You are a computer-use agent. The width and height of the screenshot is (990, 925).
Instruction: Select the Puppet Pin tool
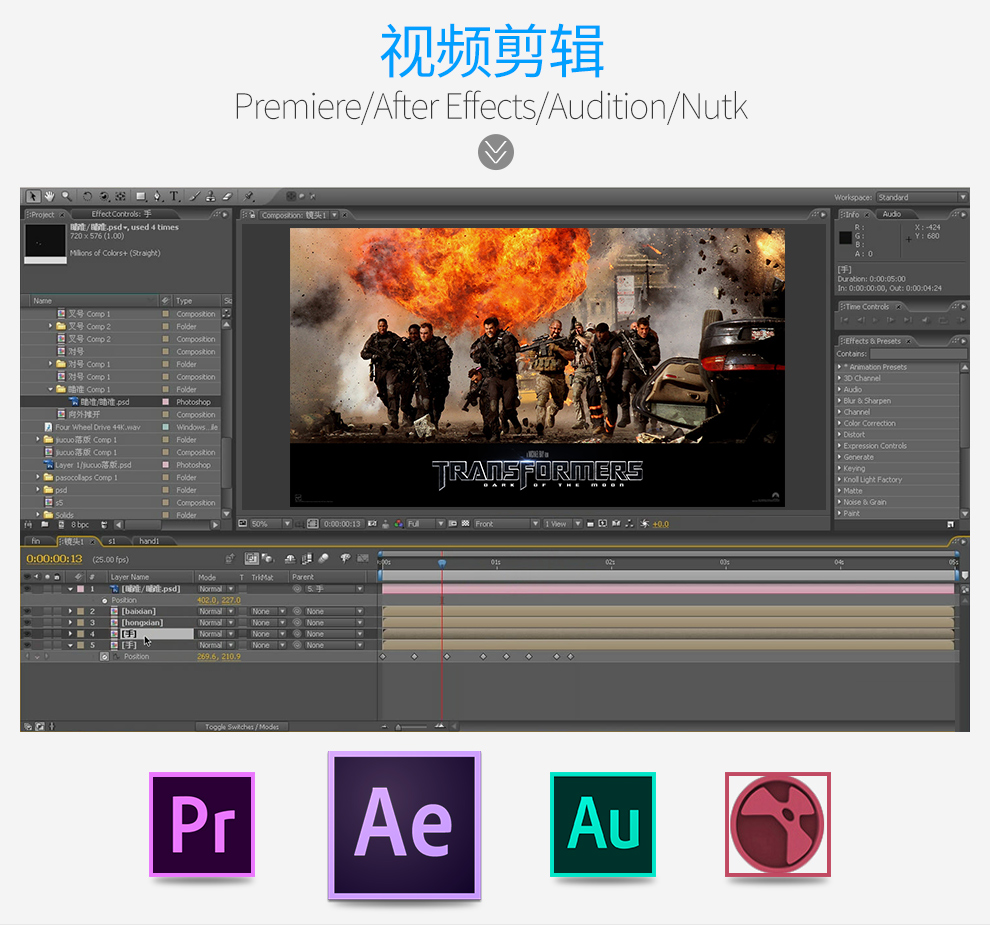(249, 196)
